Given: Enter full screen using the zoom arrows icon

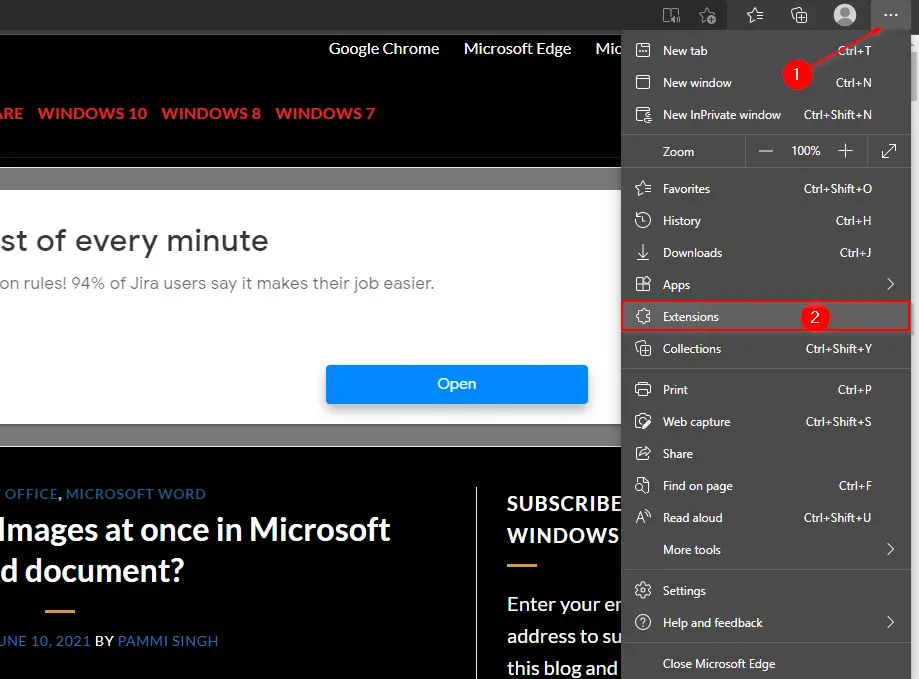Looking at the screenshot, I should [x=889, y=151].
